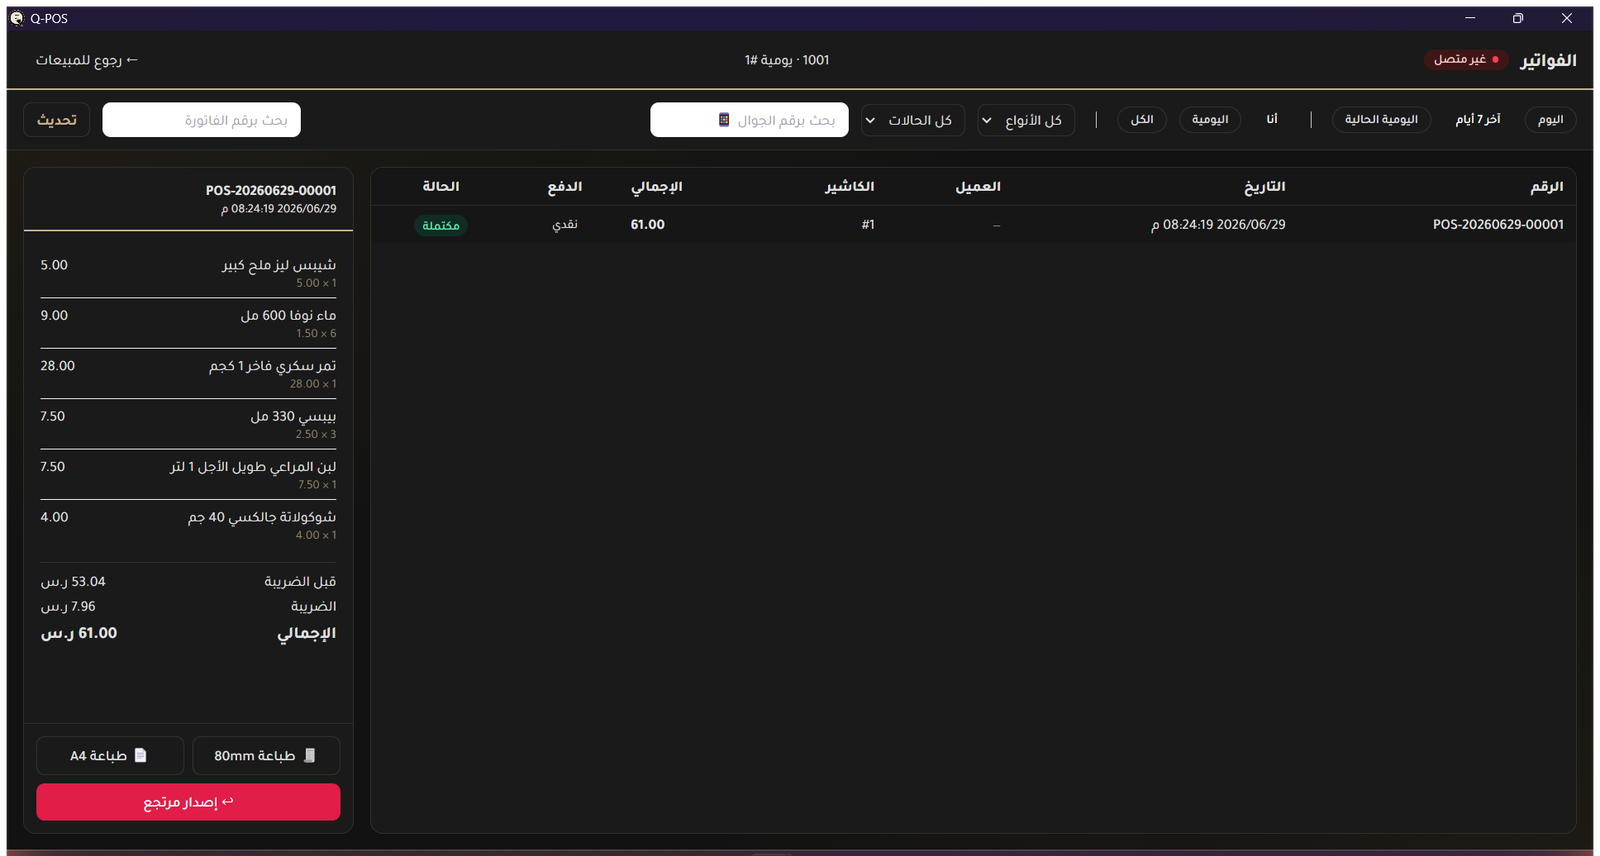Select the اليوم date filter
Viewport: 1600px width, 856px height.
click(x=1550, y=119)
